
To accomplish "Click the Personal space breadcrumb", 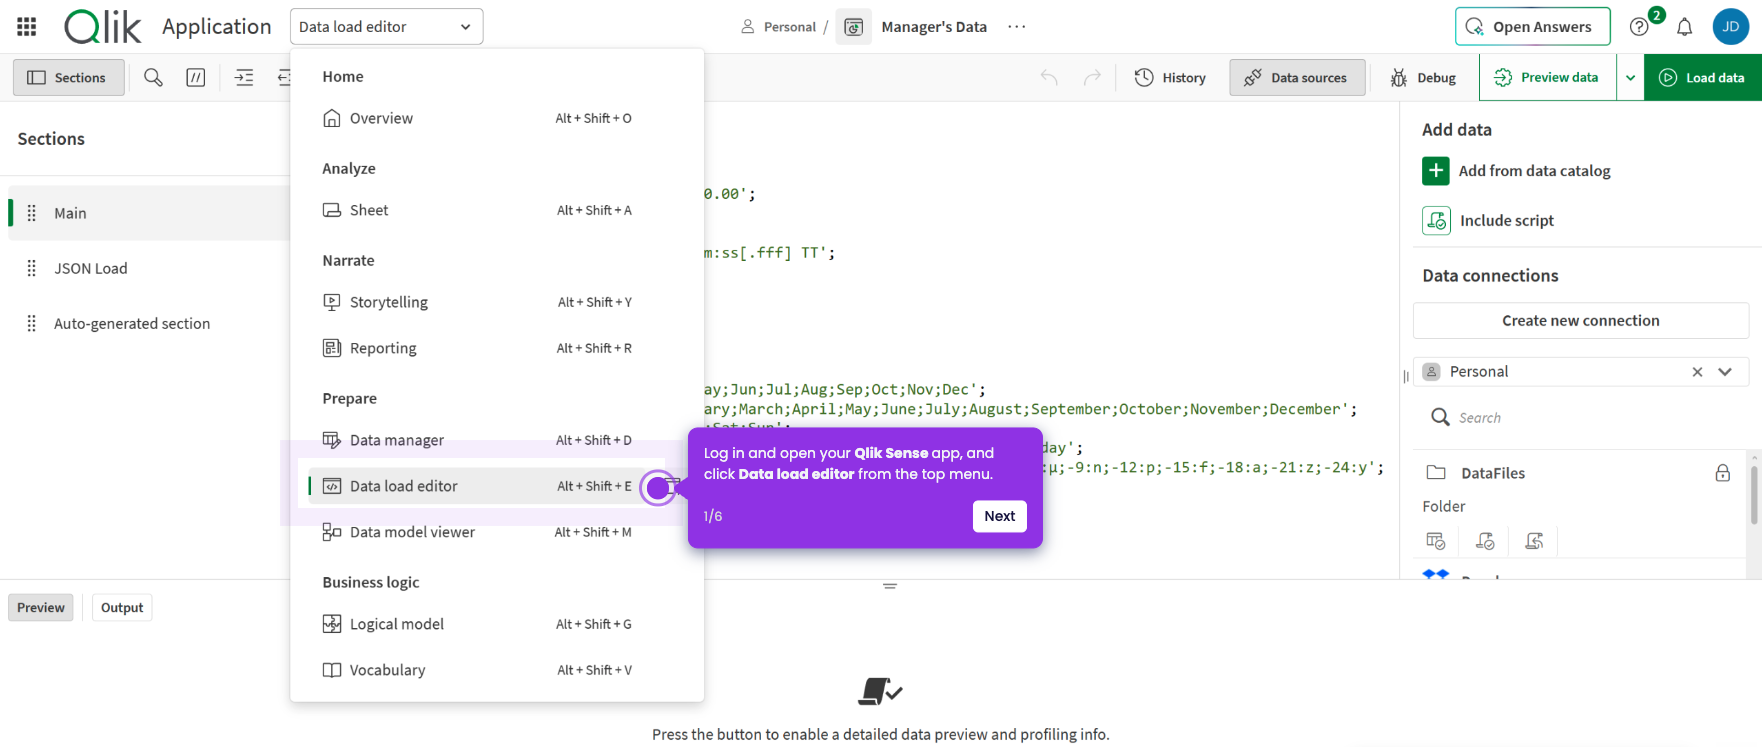I will point(778,27).
